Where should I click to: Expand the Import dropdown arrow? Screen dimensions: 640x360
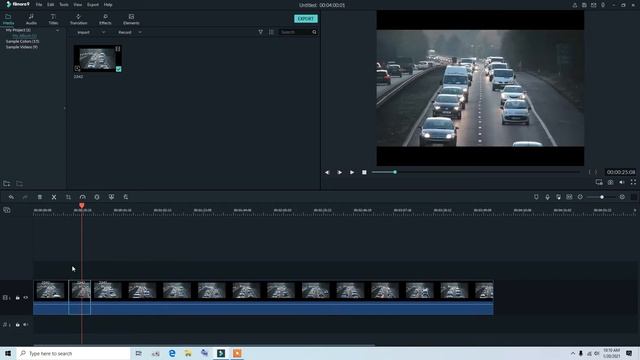tap(103, 32)
